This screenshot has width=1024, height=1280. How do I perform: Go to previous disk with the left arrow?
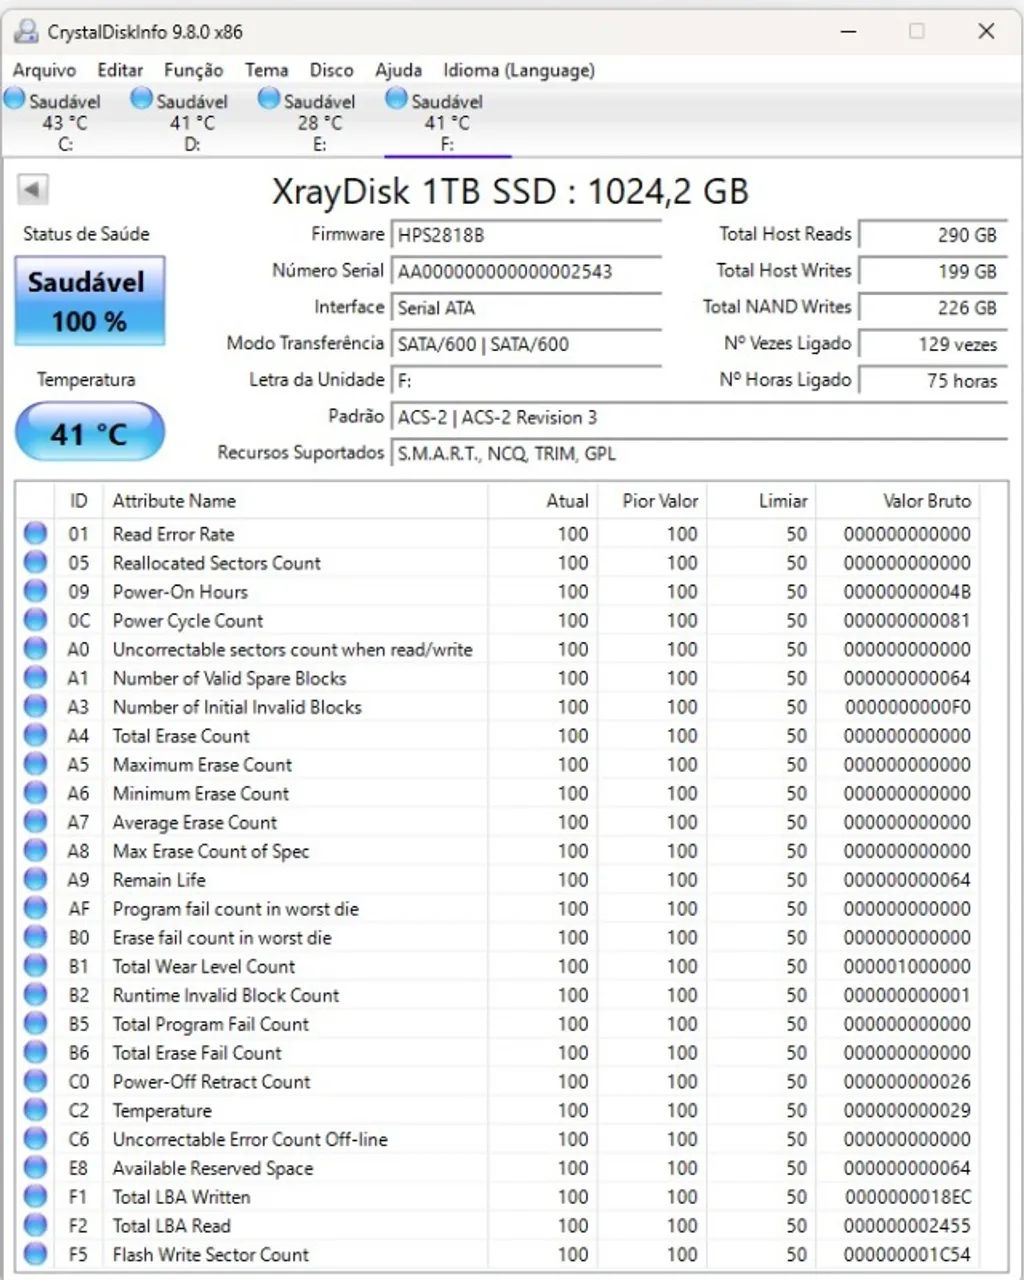coord(33,189)
